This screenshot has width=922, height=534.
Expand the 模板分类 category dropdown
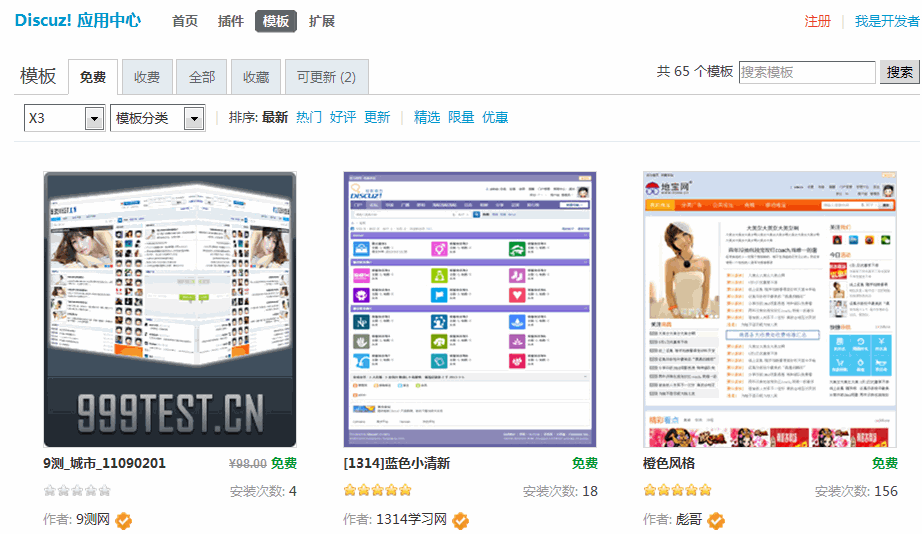tap(157, 118)
